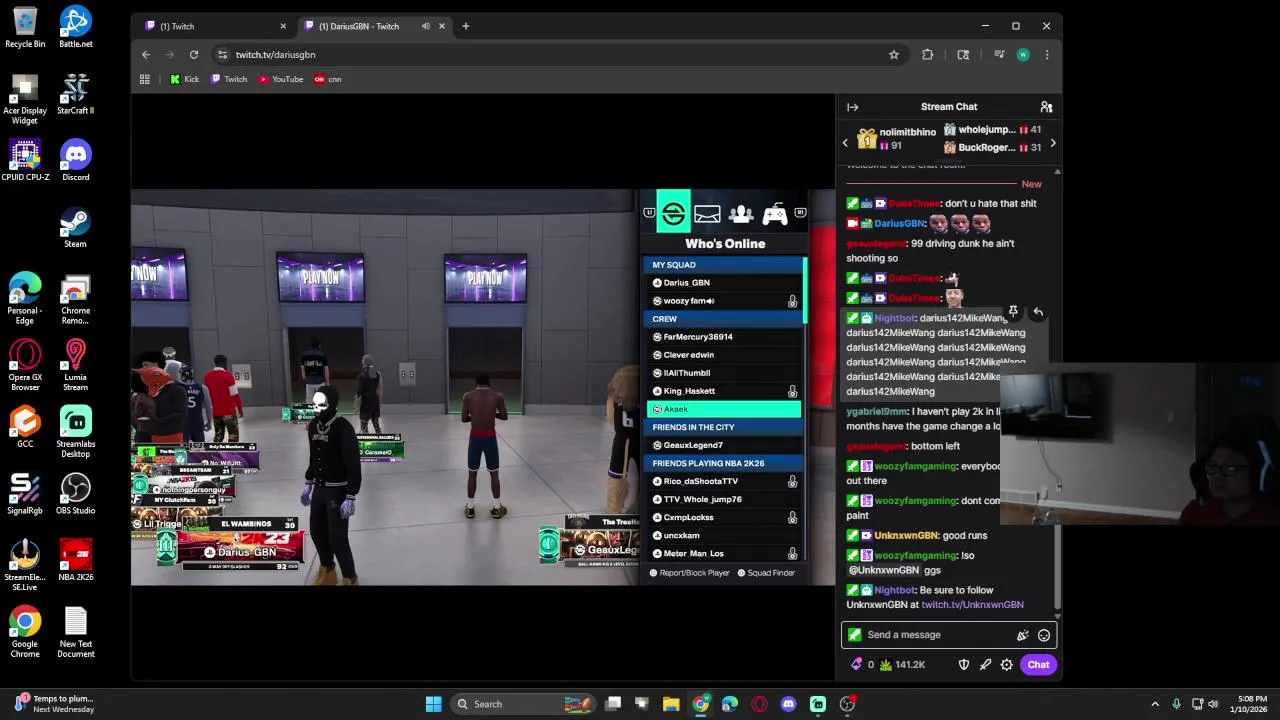The image size is (1280, 720).
Task: Open Chrome extensions puzzle menu
Action: click(x=928, y=55)
